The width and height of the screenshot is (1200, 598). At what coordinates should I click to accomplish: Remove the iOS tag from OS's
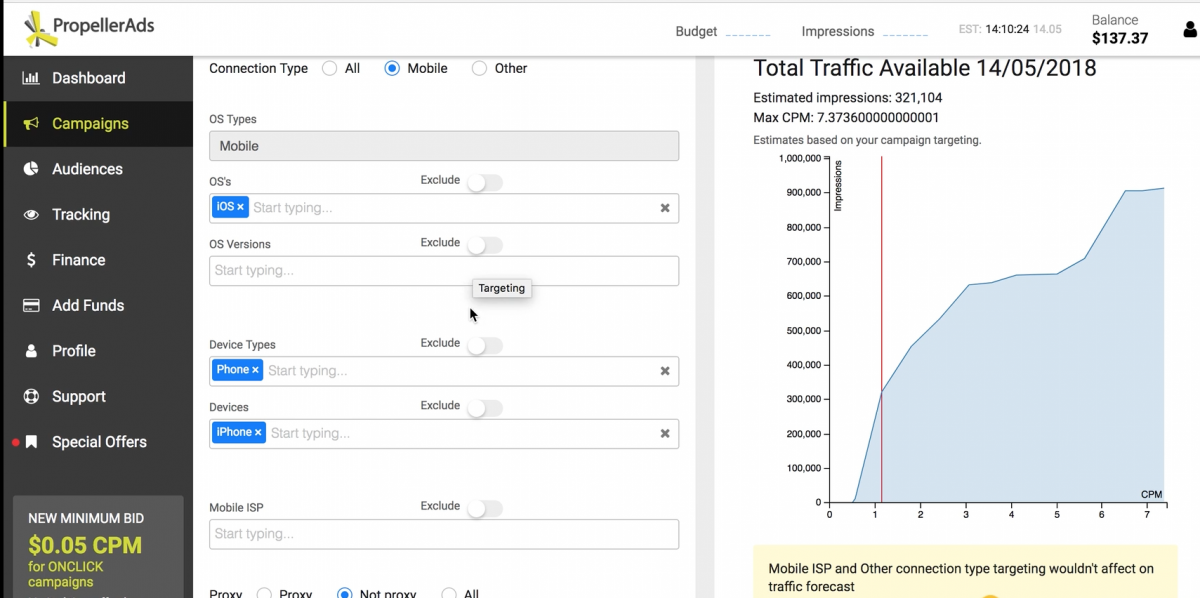[x=241, y=207]
